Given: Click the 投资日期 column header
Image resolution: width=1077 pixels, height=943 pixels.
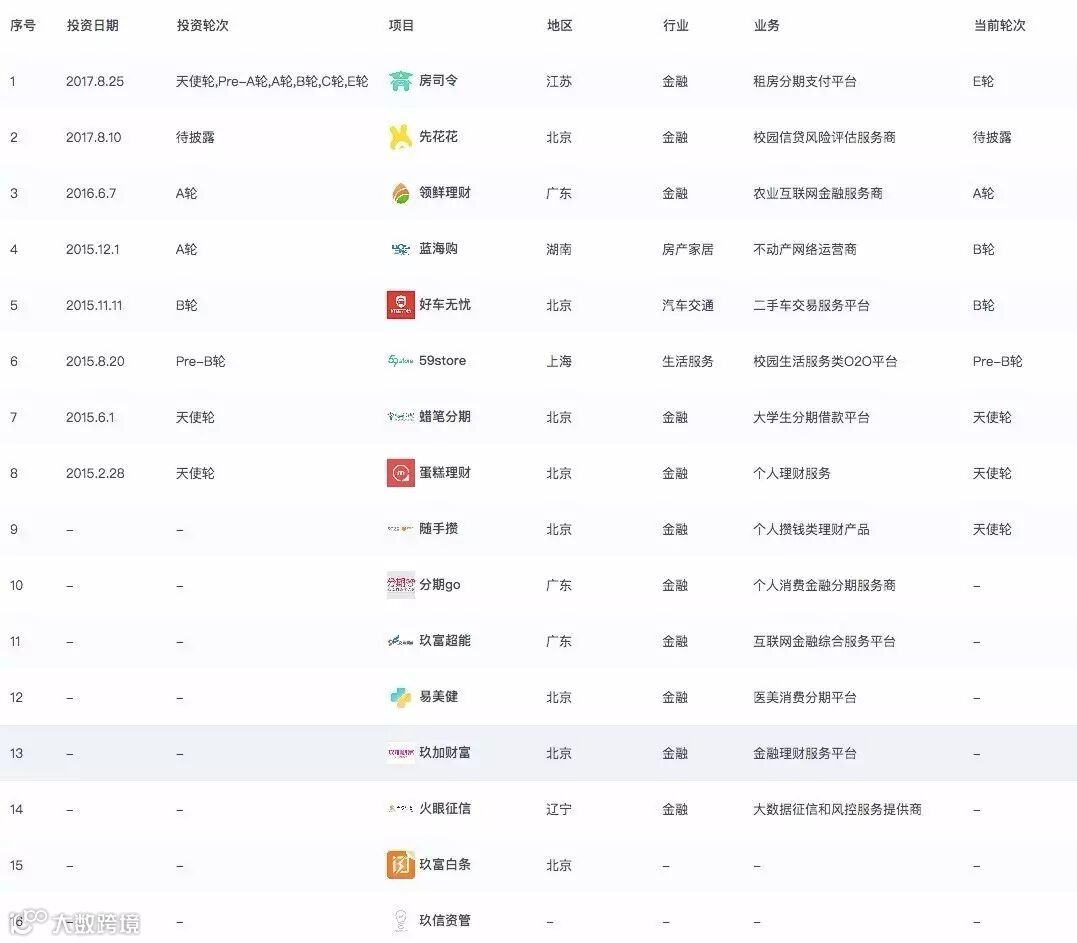Looking at the screenshot, I should click(93, 25).
